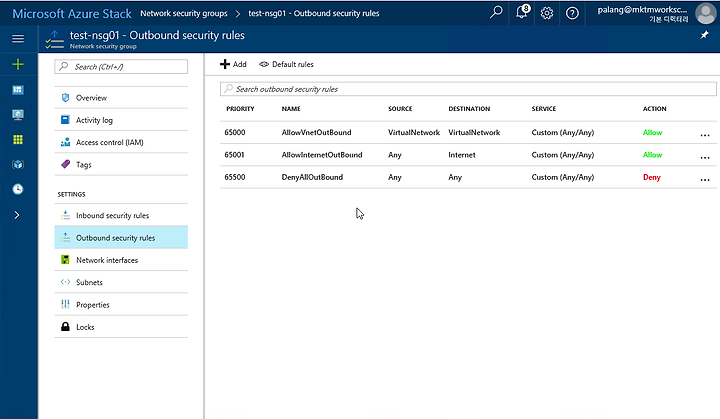This screenshot has height=419, width=720.
Task: Open Network security groups breadcrumb
Action: (x=184, y=13)
